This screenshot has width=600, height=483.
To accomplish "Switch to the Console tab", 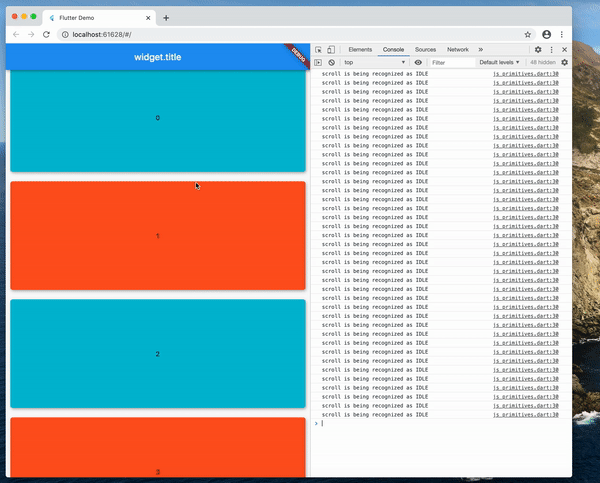I will click(393, 50).
